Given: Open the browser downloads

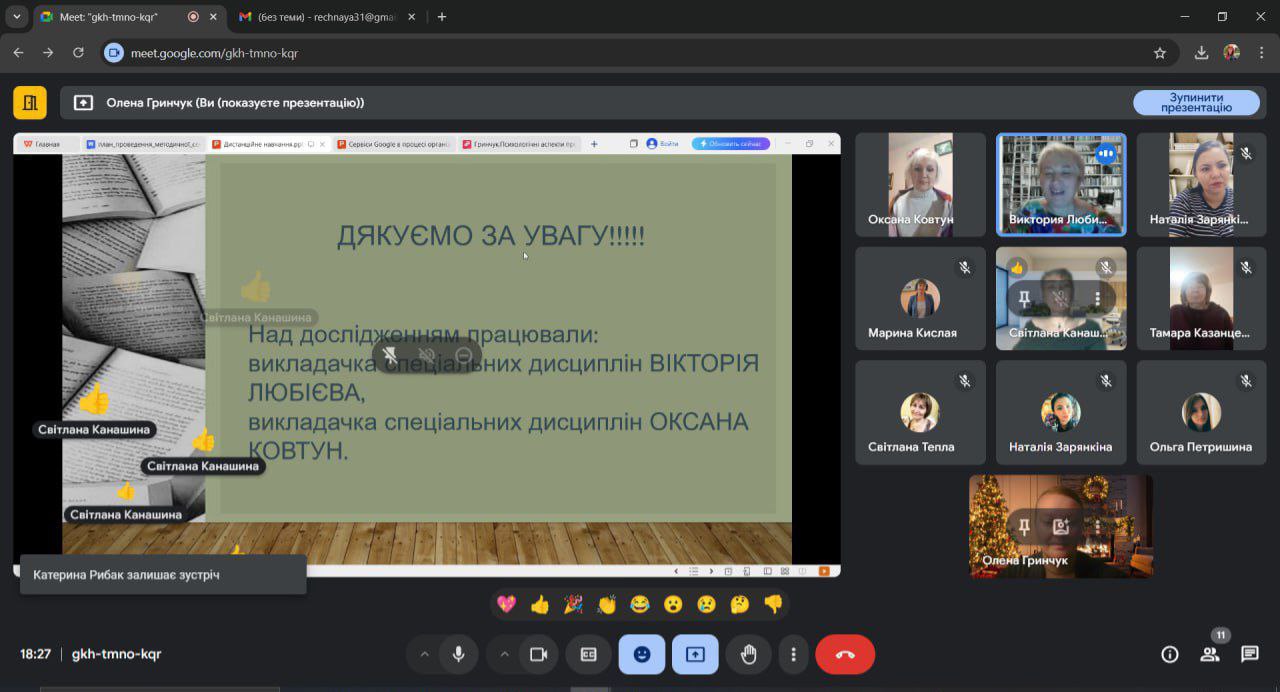Looking at the screenshot, I should tap(1202, 53).
